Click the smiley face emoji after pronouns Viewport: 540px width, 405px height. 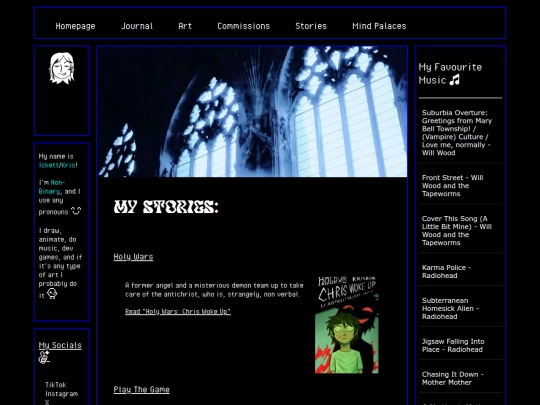pos(76,210)
